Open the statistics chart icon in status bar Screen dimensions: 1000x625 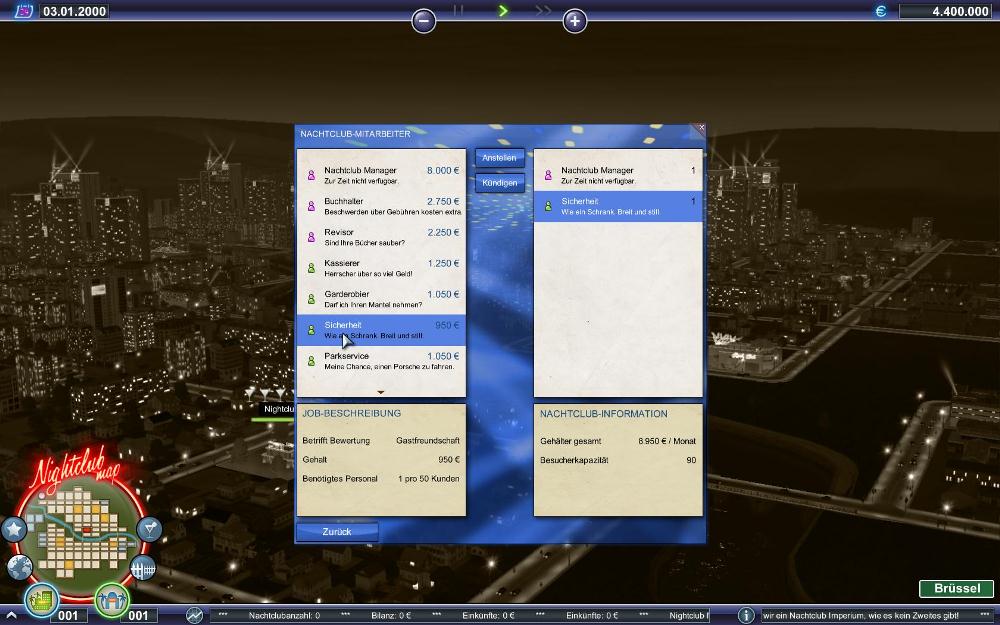pos(194,615)
